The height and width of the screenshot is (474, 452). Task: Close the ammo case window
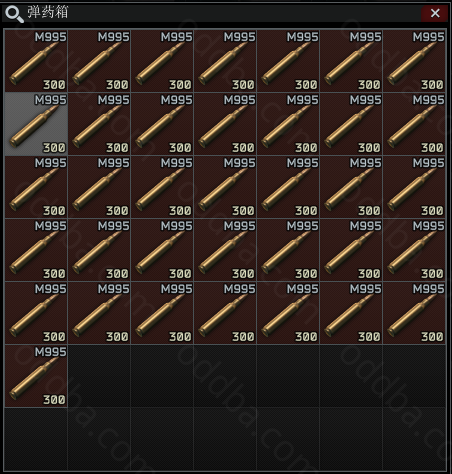(x=434, y=13)
